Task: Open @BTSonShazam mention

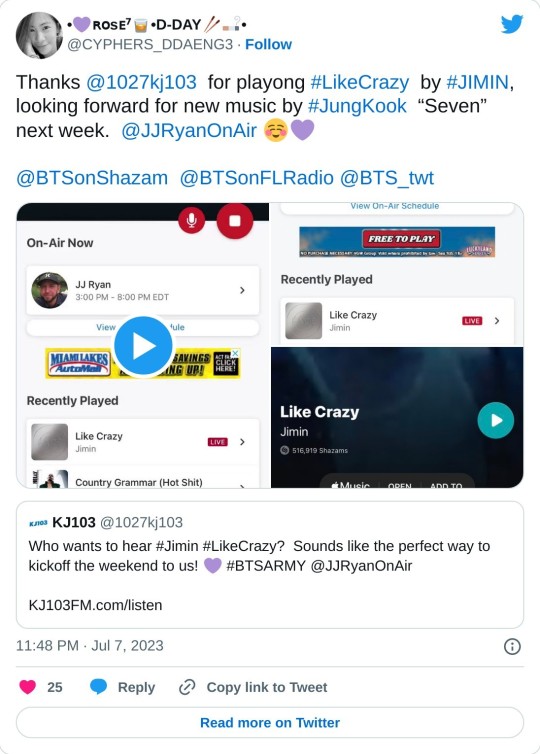Action: 92,178
